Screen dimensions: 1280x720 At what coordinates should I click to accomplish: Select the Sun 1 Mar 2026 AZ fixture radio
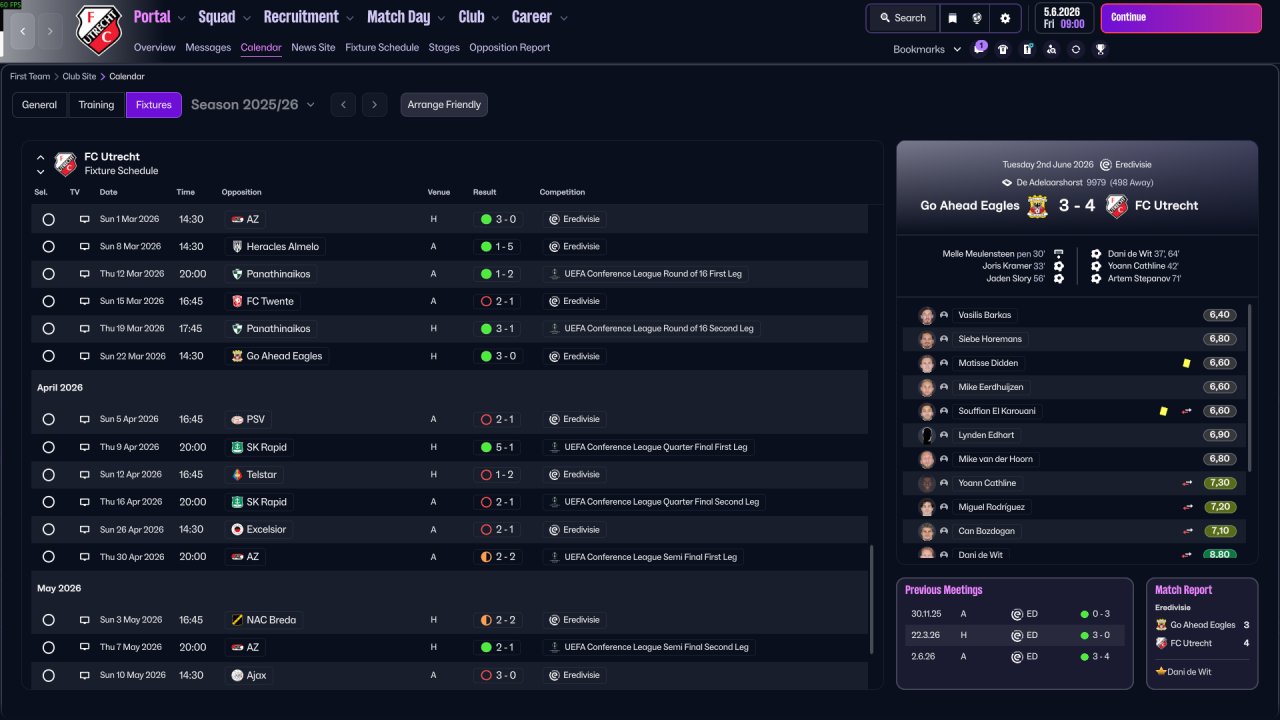(48, 219)
